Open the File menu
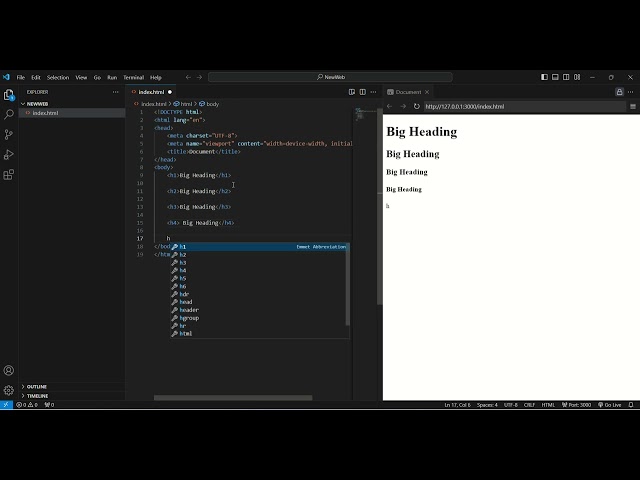The image size is (640, 480). pos(21,77)
